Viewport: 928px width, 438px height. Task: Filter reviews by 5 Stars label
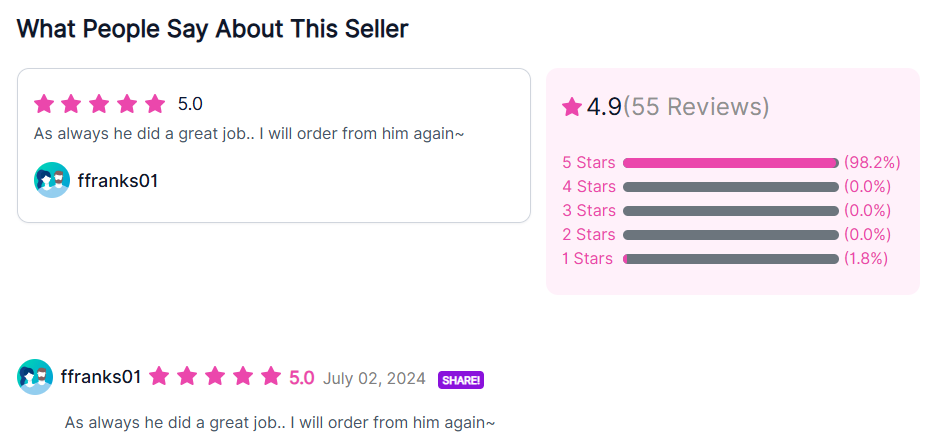point(589,163)
